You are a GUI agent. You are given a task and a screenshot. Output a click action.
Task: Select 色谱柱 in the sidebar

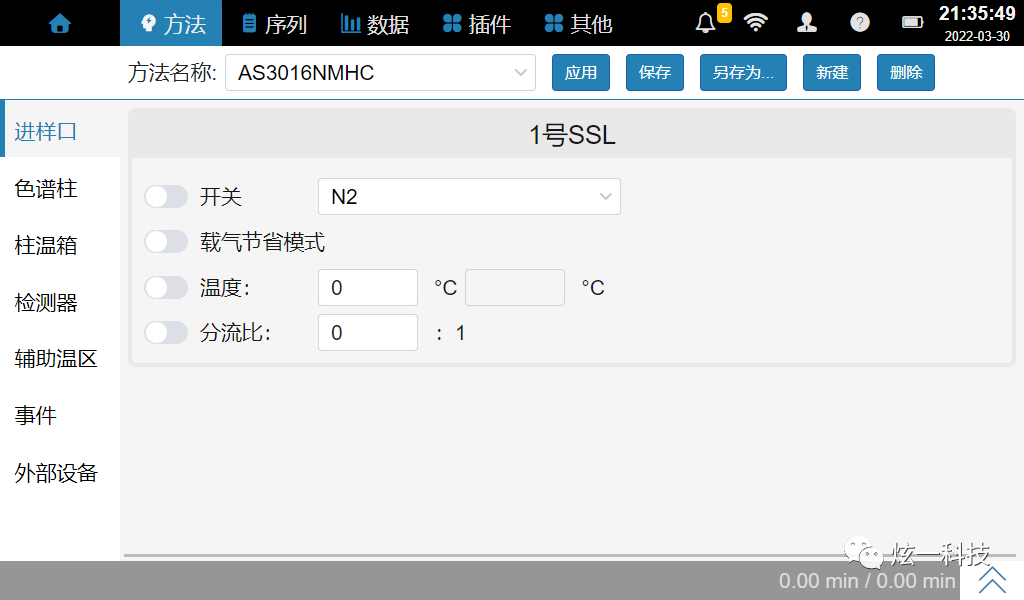(x=60, y=189)
